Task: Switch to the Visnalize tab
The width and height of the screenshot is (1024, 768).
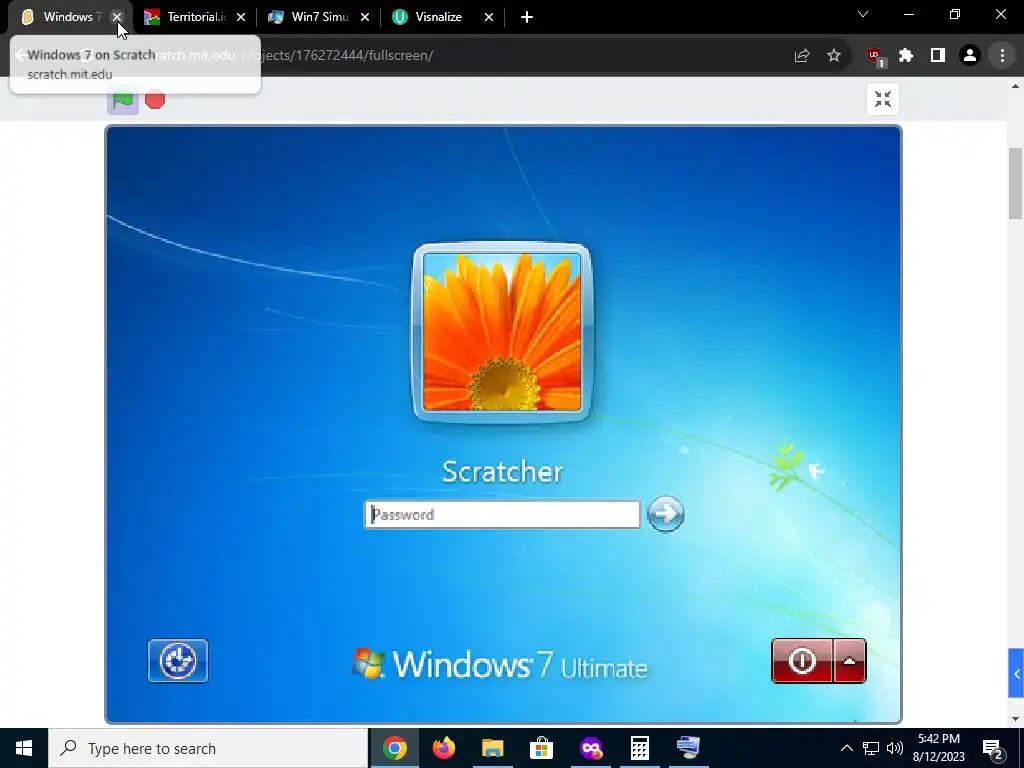Action: click(x=438, y=17)
